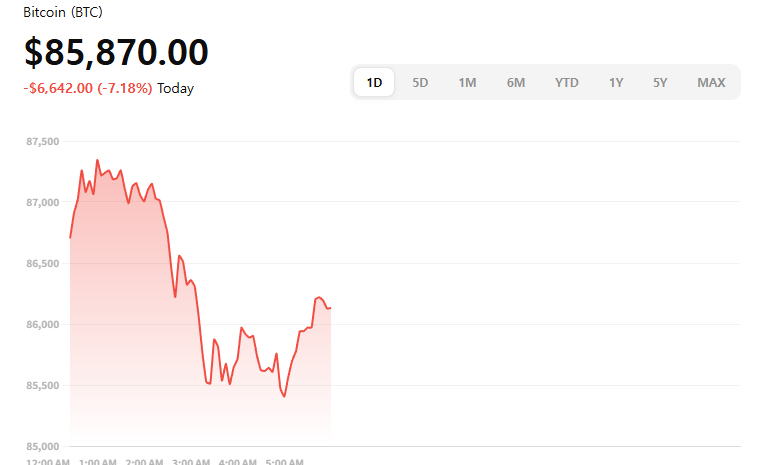Image resolution: width=761 pixels, height=465 pixels.
Task: Click the 3:00 AM x-axis label
Action: (191, 462)
